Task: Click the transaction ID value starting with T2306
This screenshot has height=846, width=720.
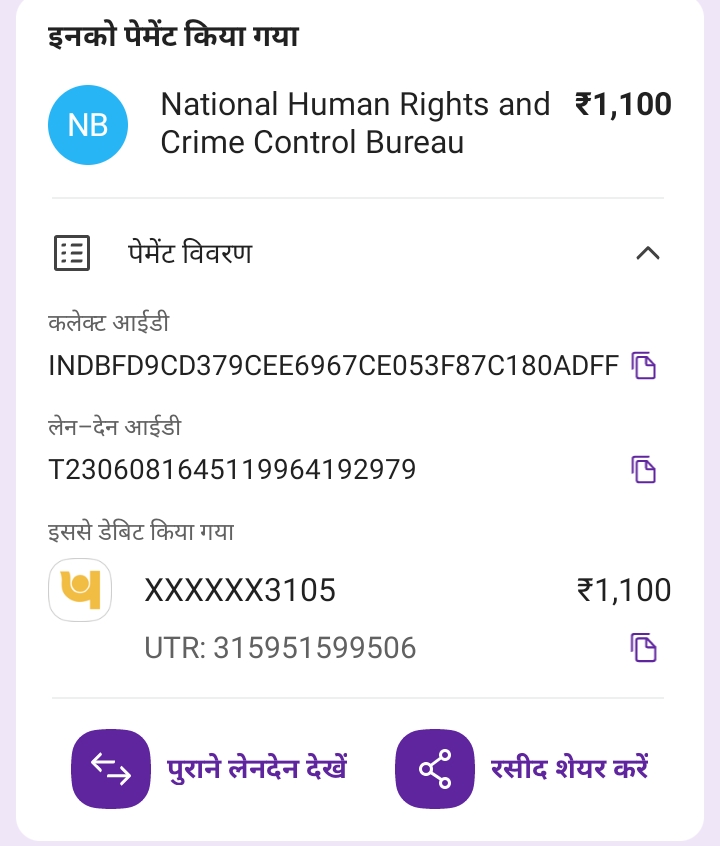Action: (x=232, y=469)
